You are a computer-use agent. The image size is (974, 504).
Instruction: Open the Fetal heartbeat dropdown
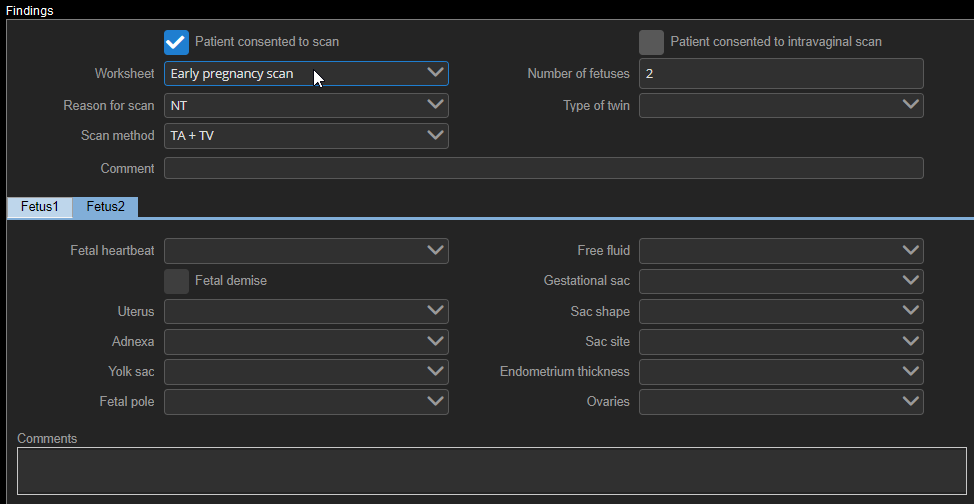click(x=306, y=250)
